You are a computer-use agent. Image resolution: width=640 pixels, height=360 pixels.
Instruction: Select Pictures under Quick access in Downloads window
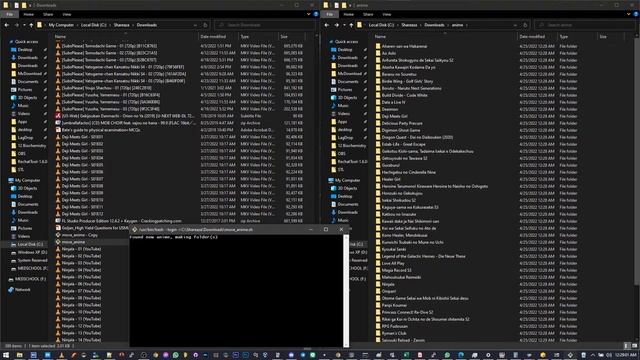(x=25, y=89)
